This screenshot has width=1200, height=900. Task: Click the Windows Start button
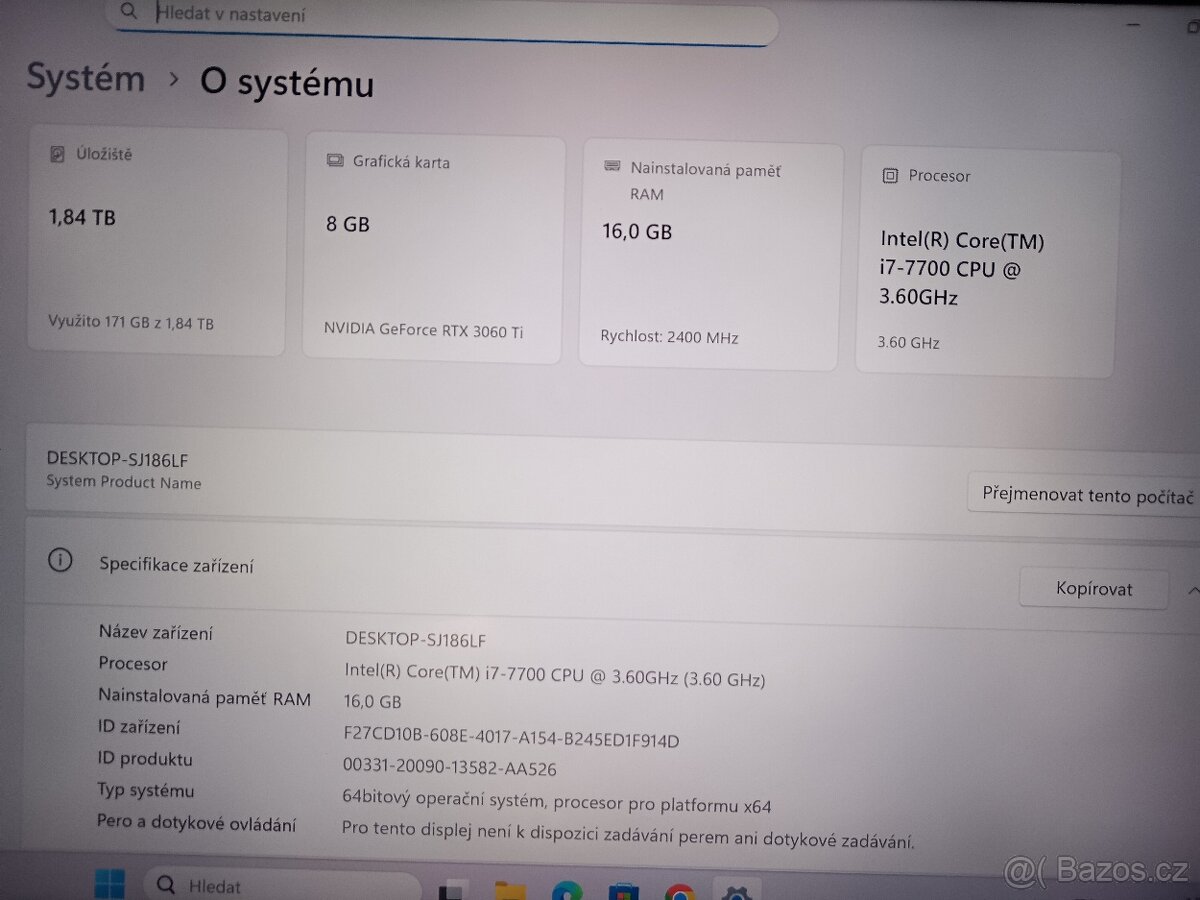[110, 885]
